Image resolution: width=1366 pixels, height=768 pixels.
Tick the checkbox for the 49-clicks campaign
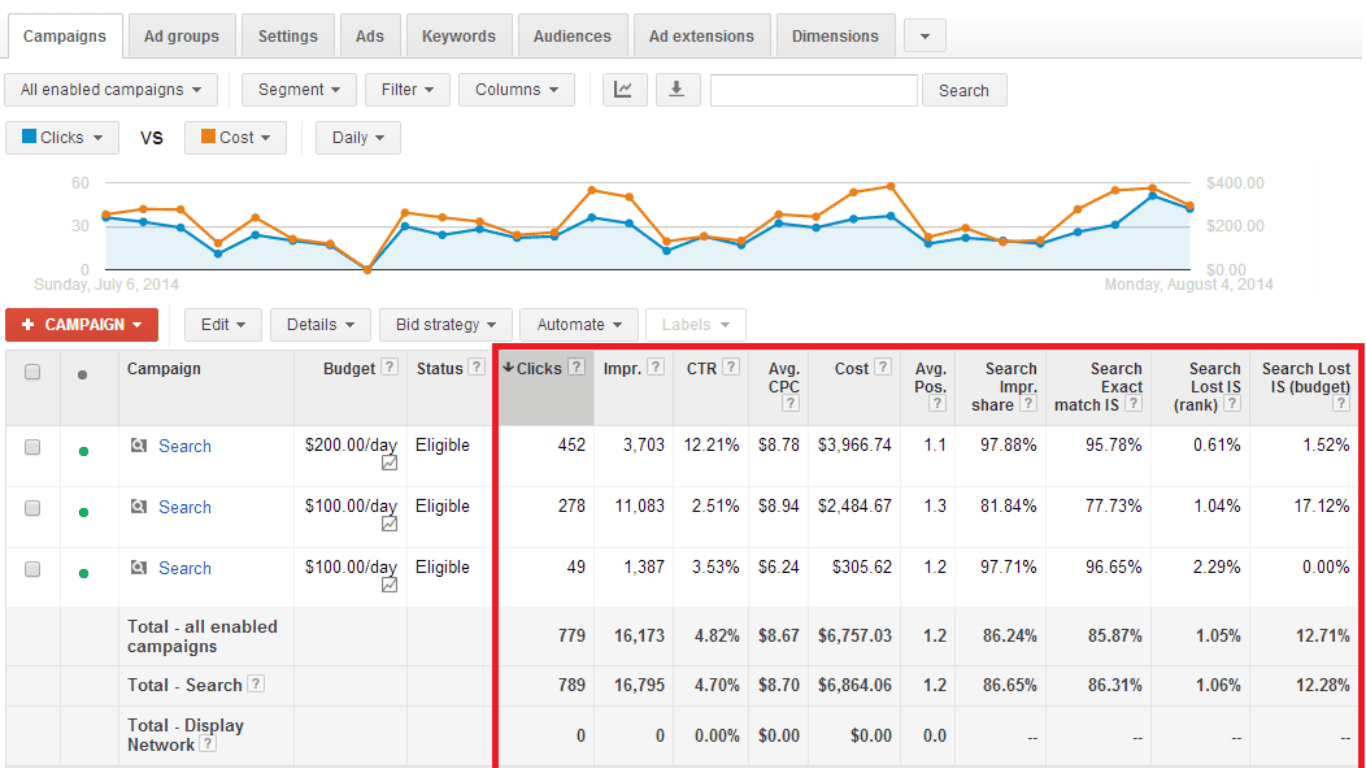[x=33, y=569]
